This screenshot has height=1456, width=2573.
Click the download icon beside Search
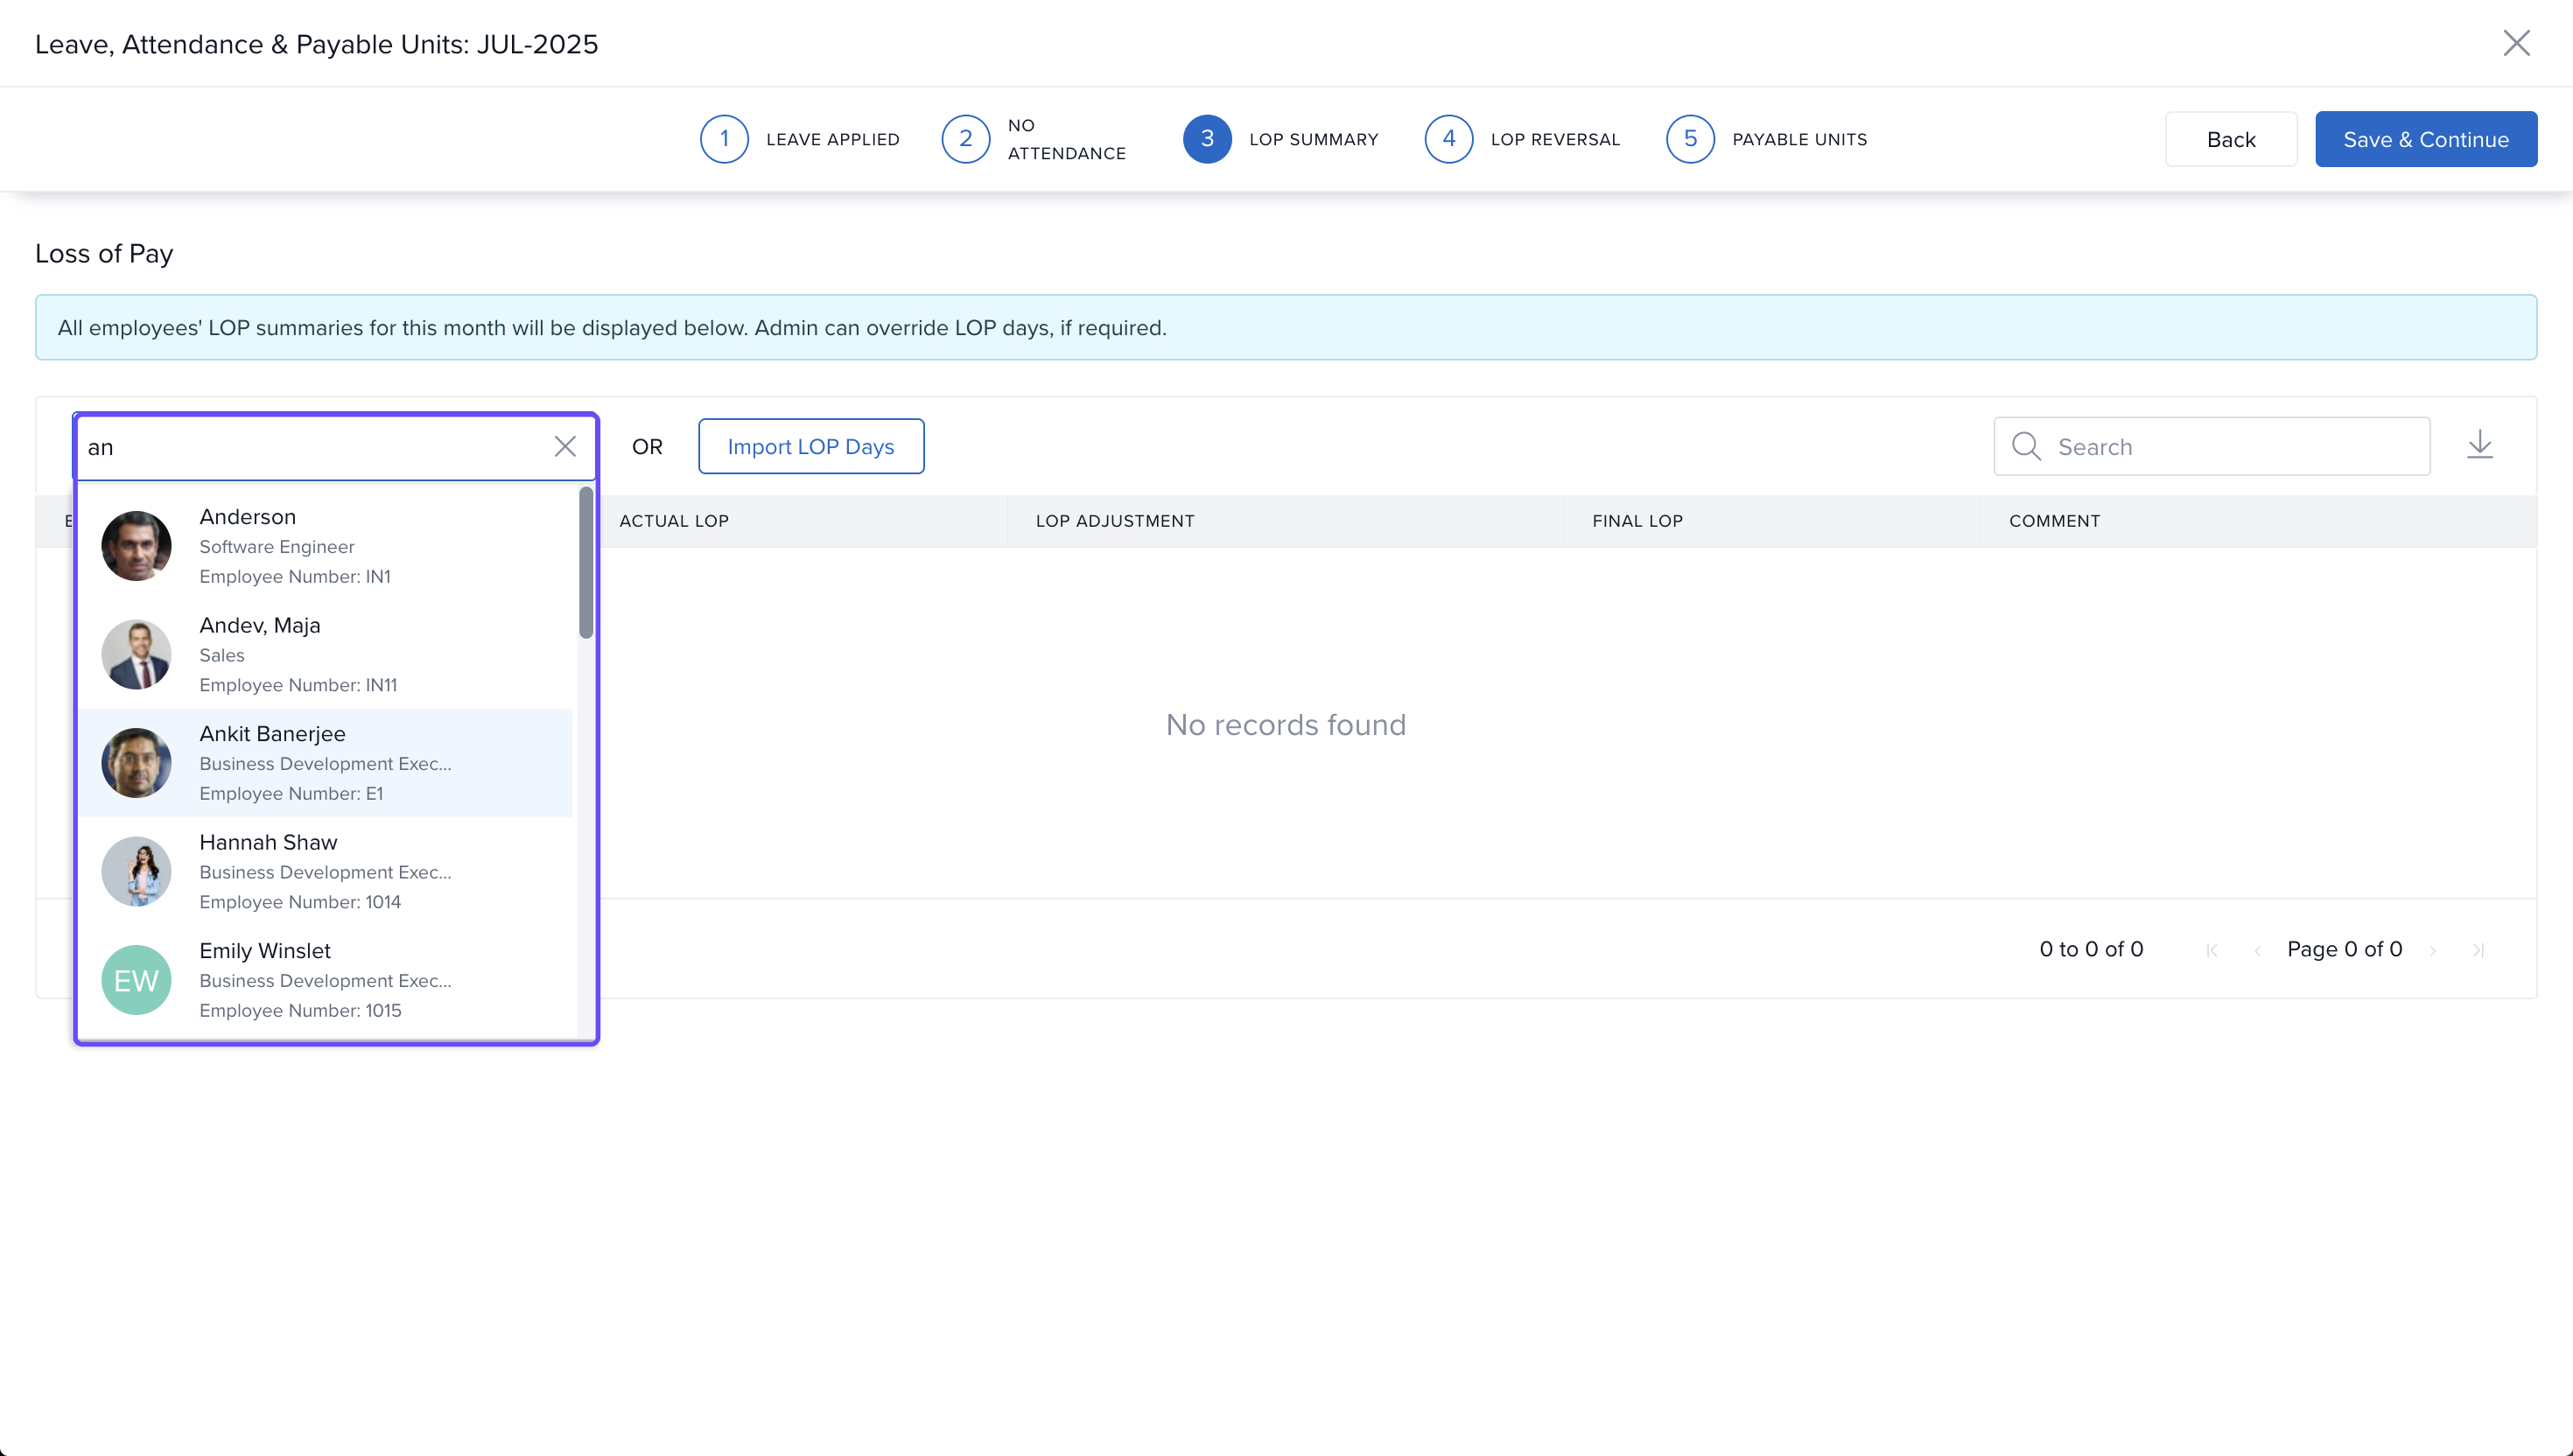[x=2479, y=446]
